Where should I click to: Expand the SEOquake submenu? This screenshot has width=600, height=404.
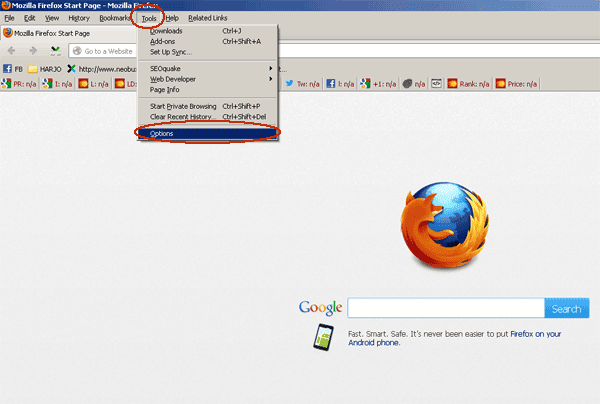[x=207, y=68]
